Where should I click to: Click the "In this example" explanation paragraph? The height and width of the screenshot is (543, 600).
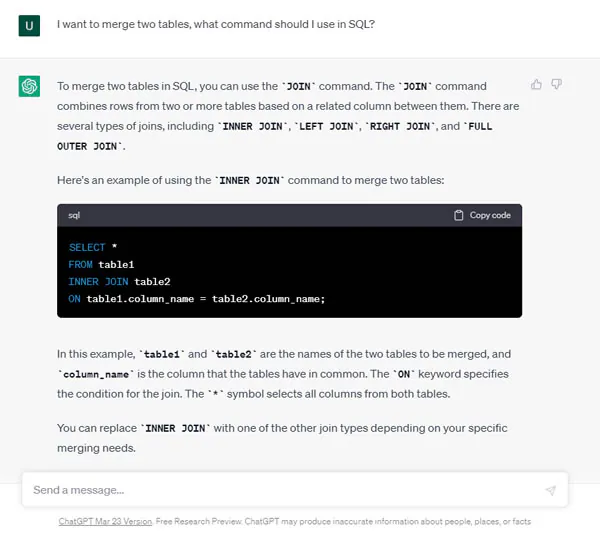coord(283,373)
